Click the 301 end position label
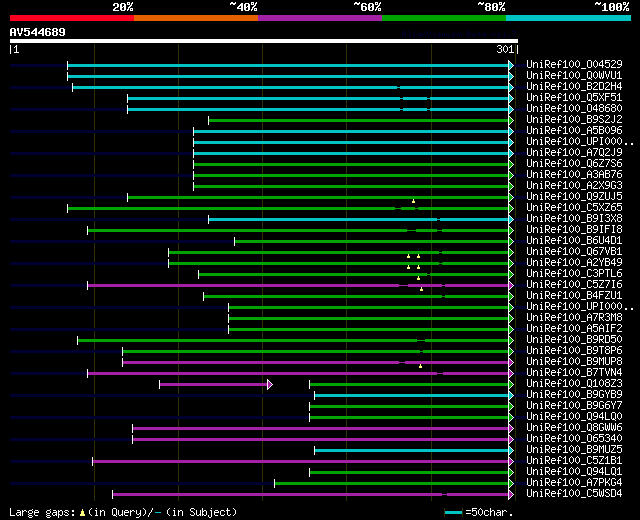The height and width of the screenshot is (520, 640). (505, 49)
